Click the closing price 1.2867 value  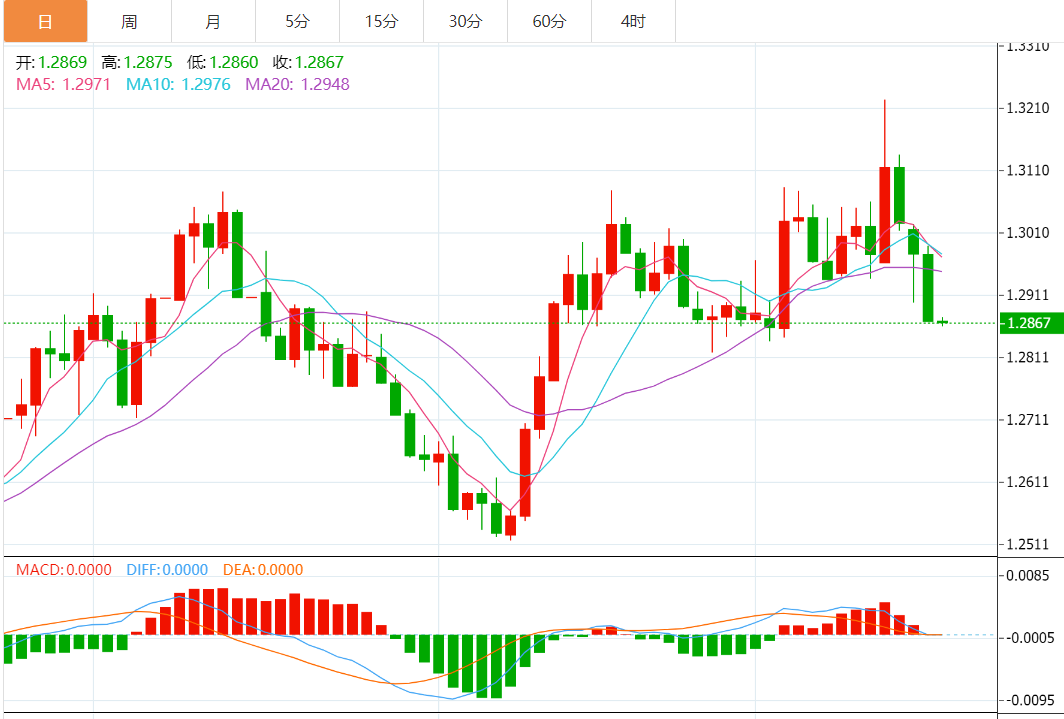click(319, 62)
